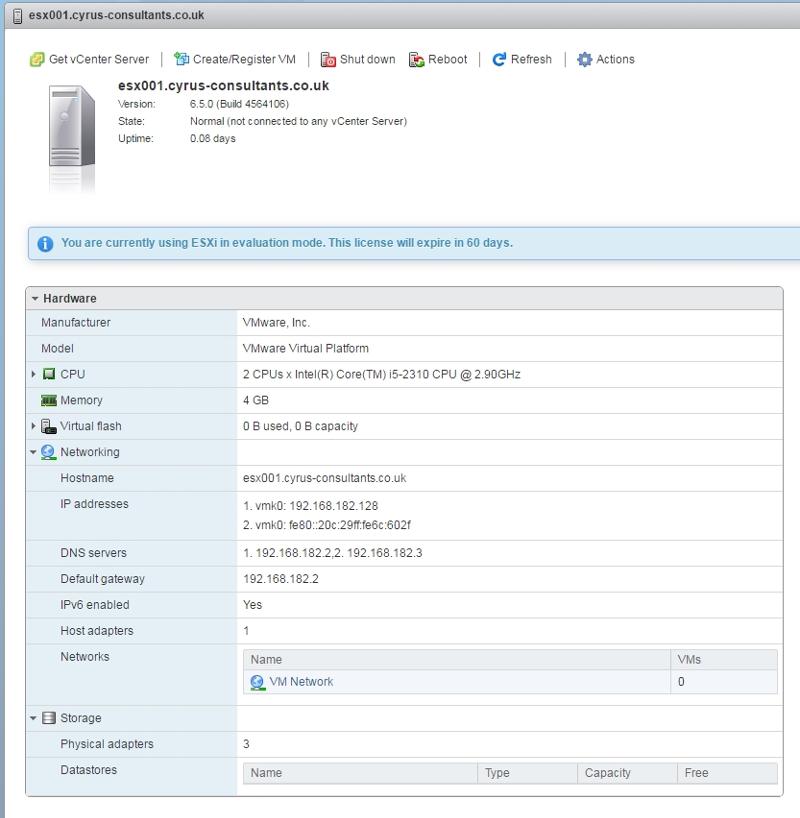Sort datastores by Capacity column
Image resolution: width=800 pixels, height=818 pixels.
coord(627,773)
